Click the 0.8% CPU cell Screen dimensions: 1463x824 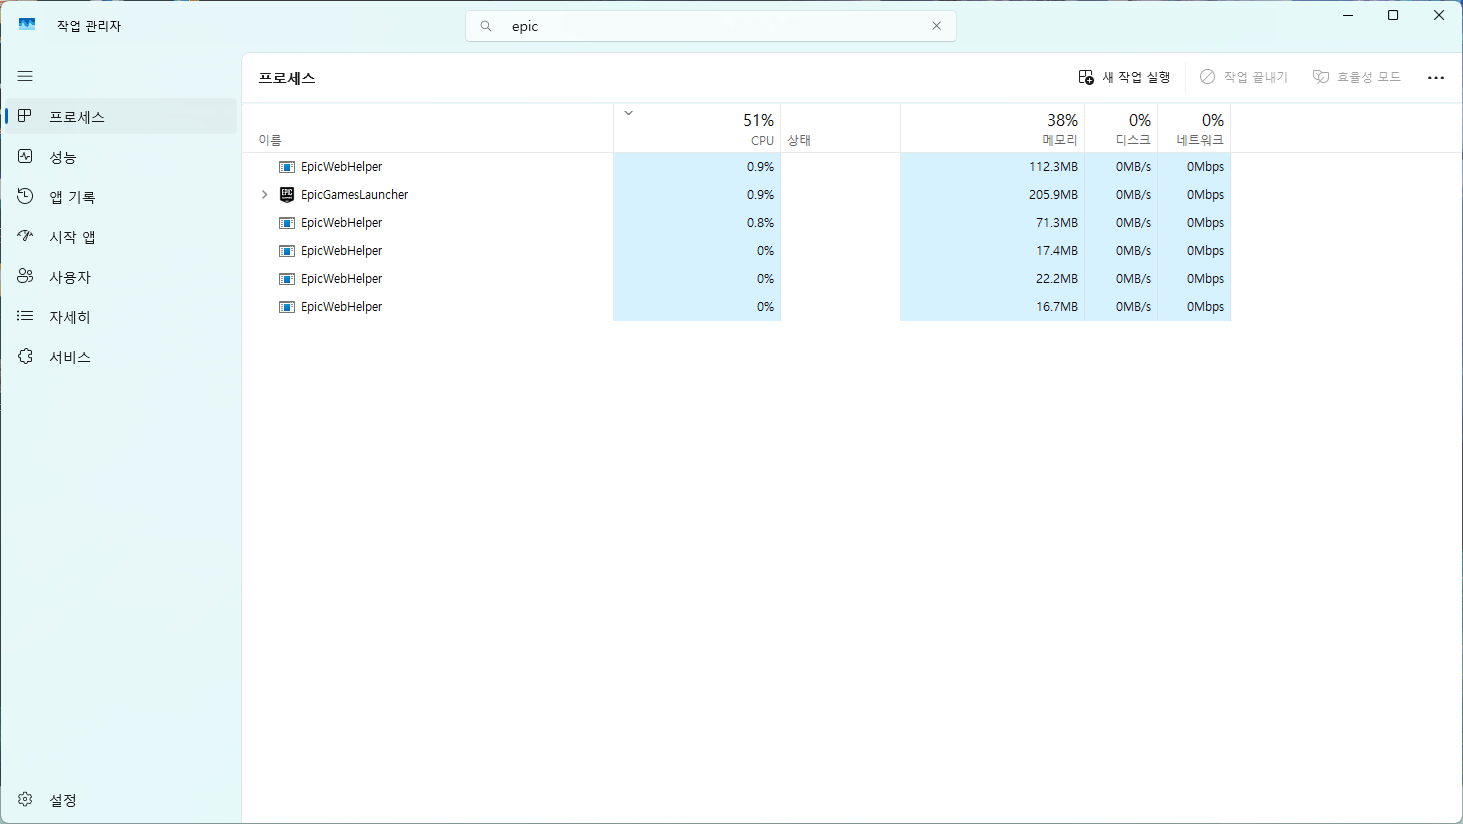[x=697, y=223]
